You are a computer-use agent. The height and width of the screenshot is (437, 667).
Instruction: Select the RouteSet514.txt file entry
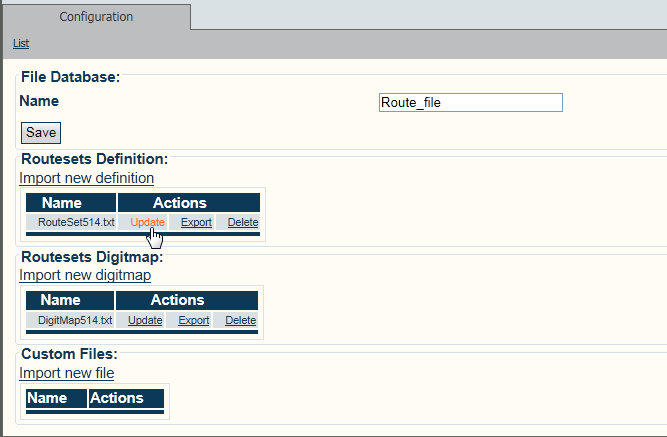(x=70, y=222)
